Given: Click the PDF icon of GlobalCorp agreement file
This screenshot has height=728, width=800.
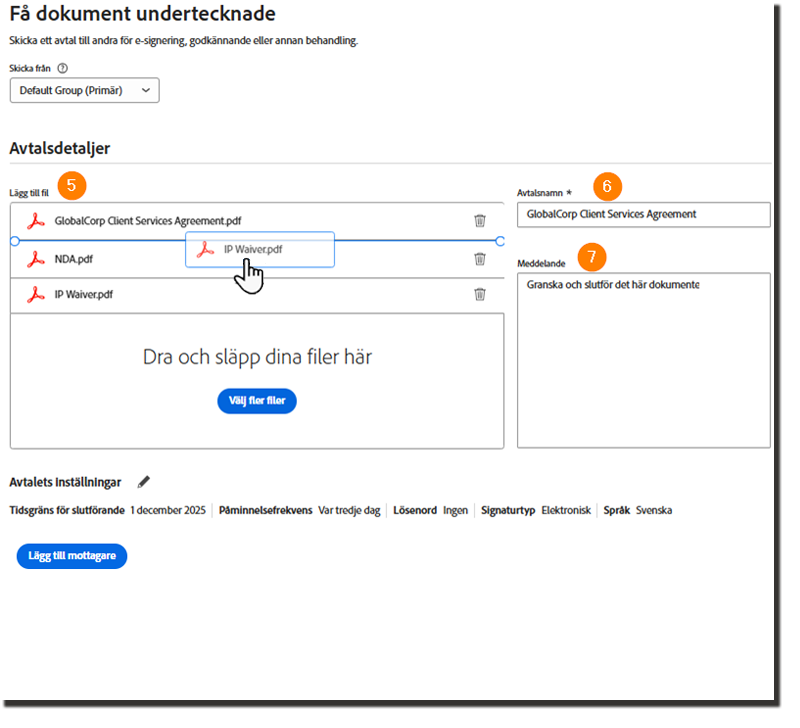Looking at the screenshot, I should (x=36, y=221).
